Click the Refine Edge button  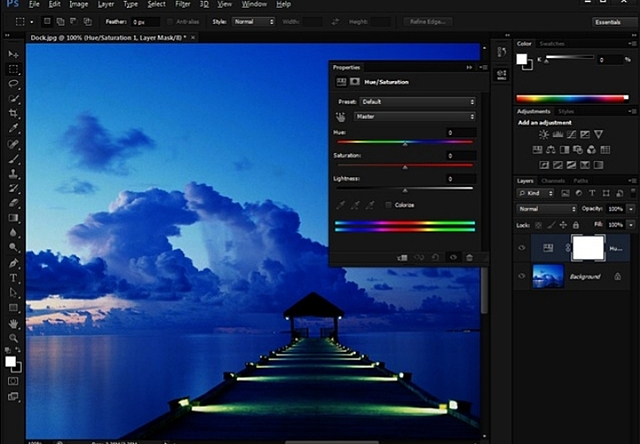428,22
